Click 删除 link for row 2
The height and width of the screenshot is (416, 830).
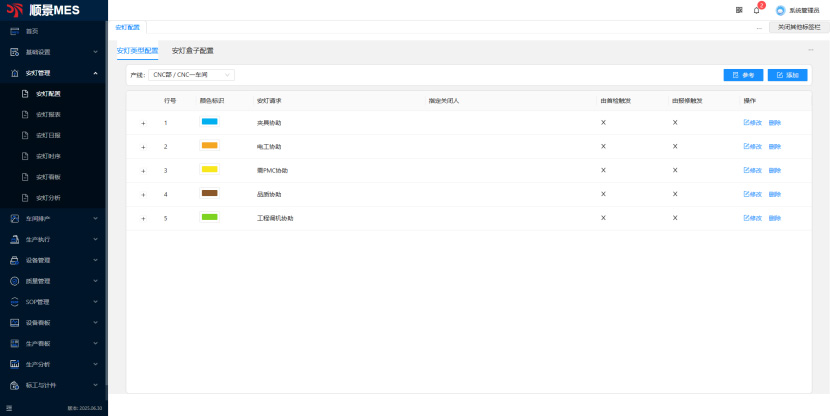pos(775,146)
